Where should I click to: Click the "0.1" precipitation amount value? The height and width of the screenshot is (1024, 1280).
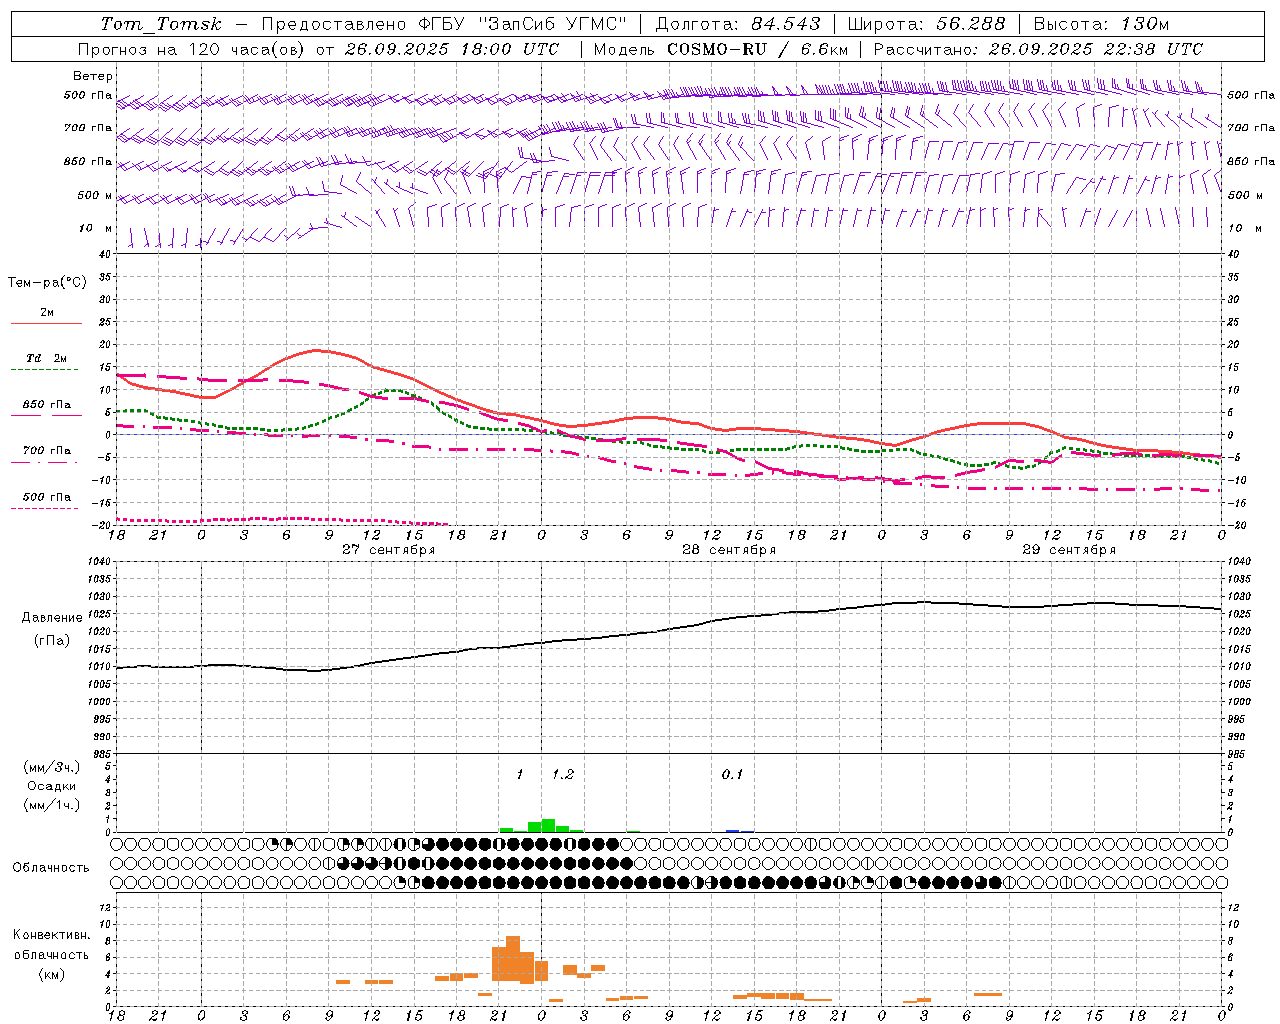(x=732, y=774)
